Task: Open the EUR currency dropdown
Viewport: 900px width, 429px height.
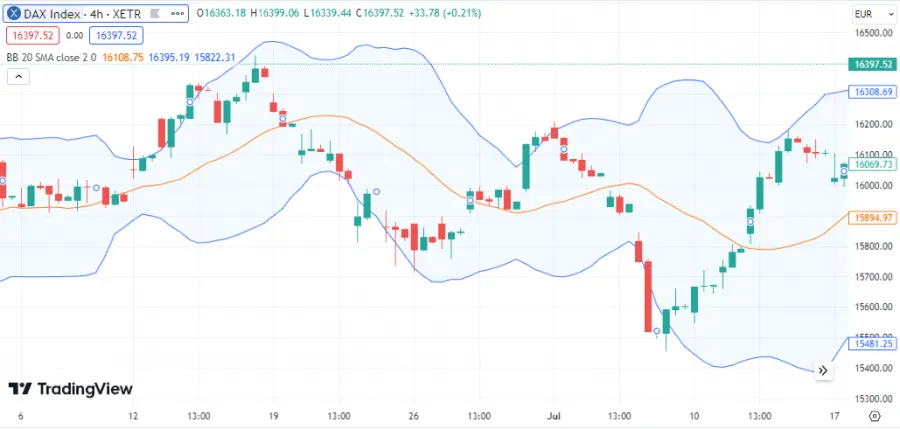Action: point(864,13)
